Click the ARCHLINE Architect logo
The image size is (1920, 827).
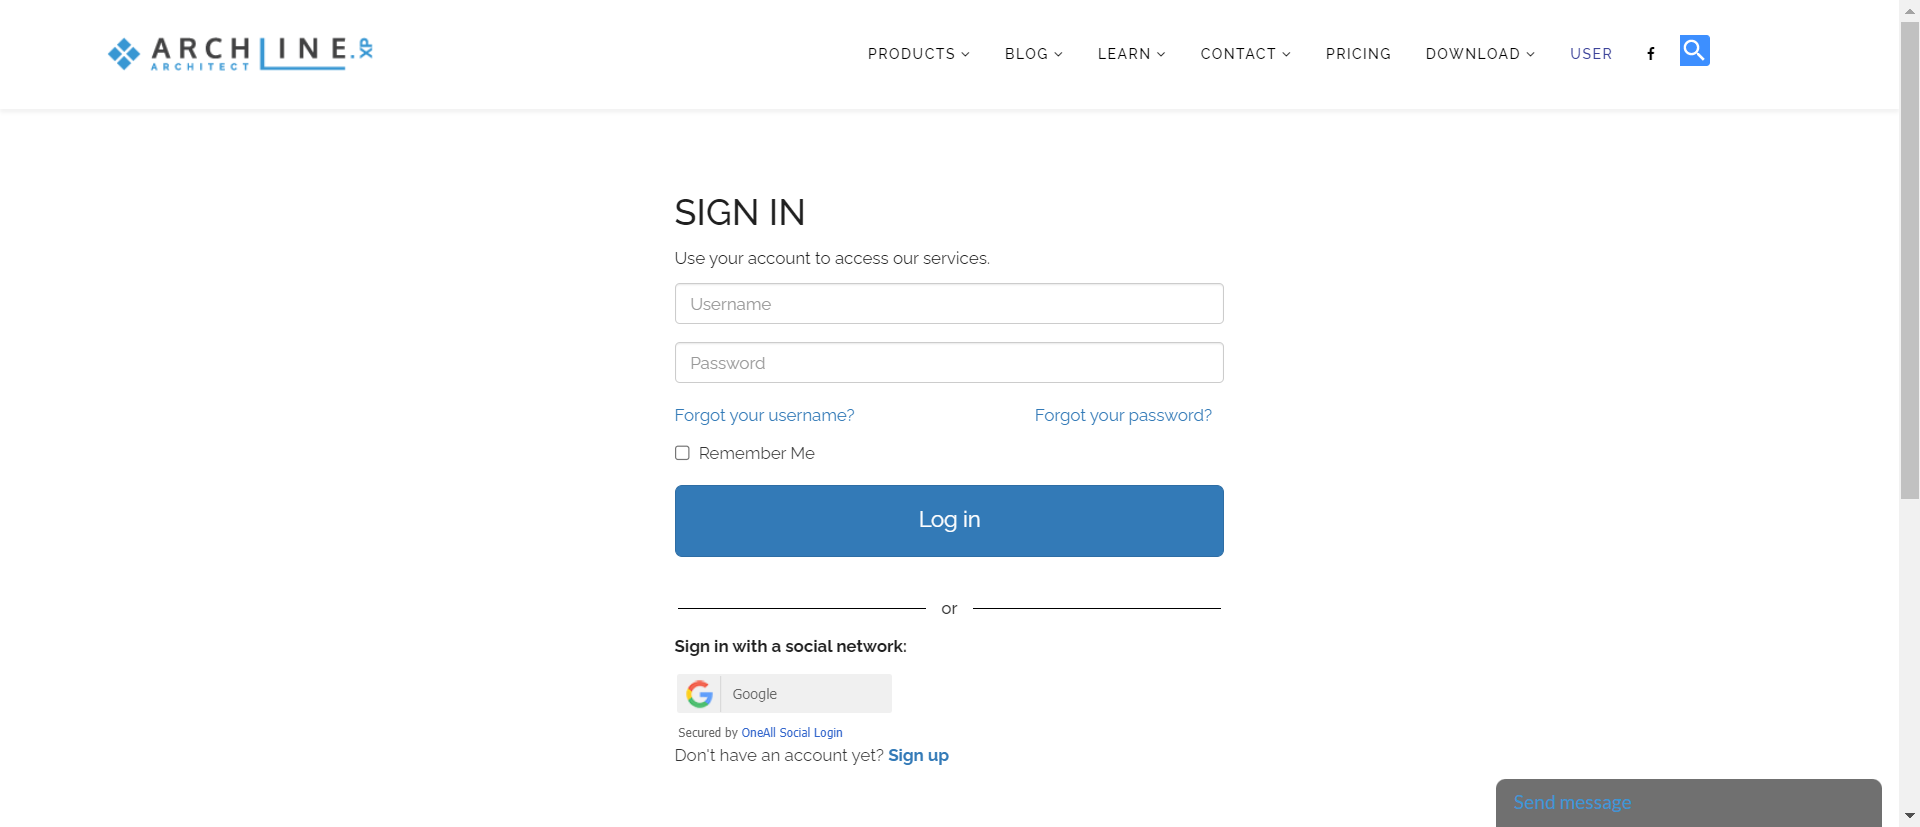point(240,53)
